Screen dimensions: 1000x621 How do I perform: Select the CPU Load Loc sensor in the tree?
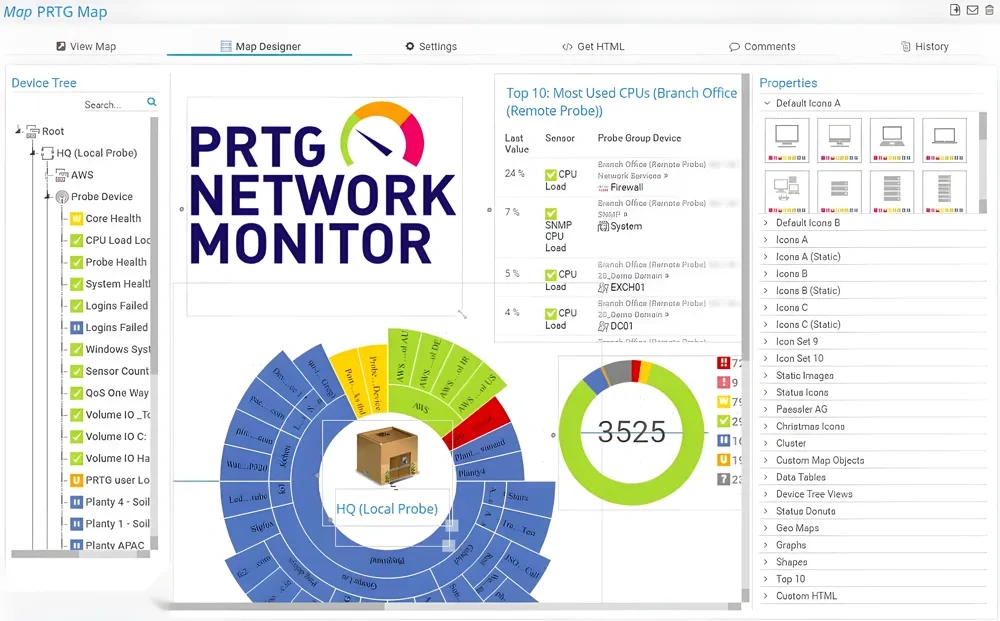coord(118,240)
